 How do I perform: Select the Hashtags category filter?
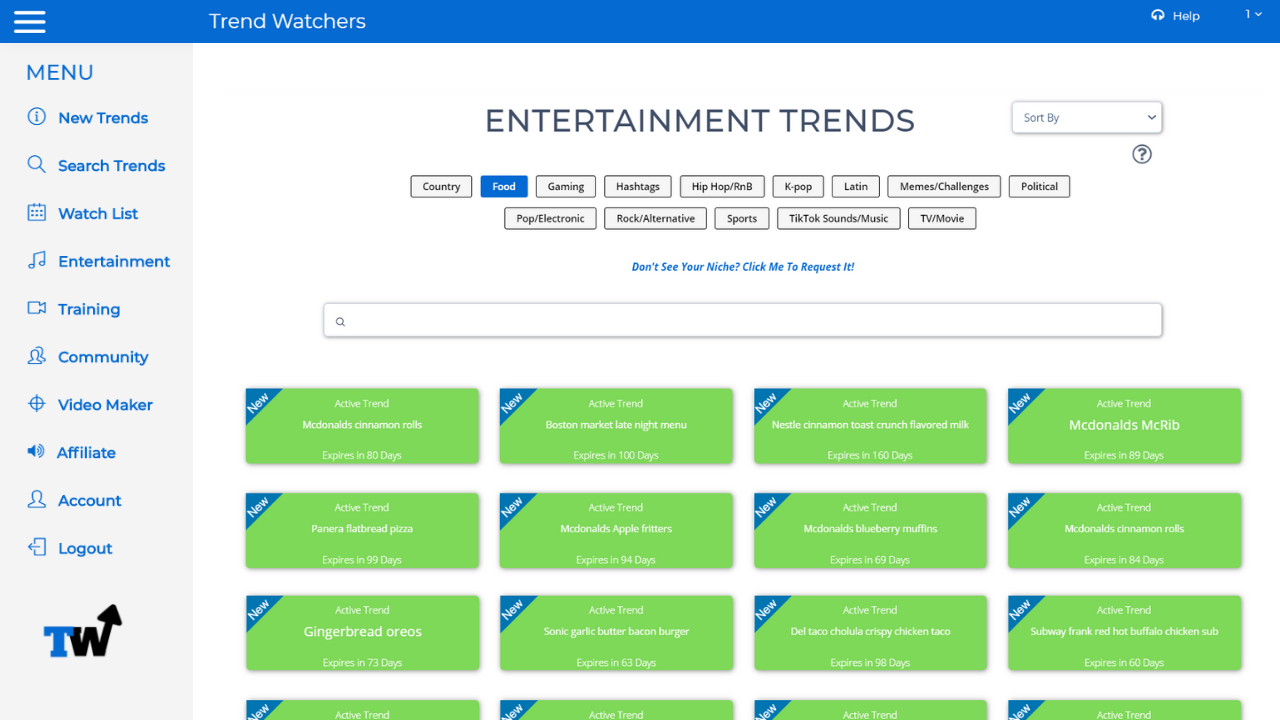tap(638, 186)
